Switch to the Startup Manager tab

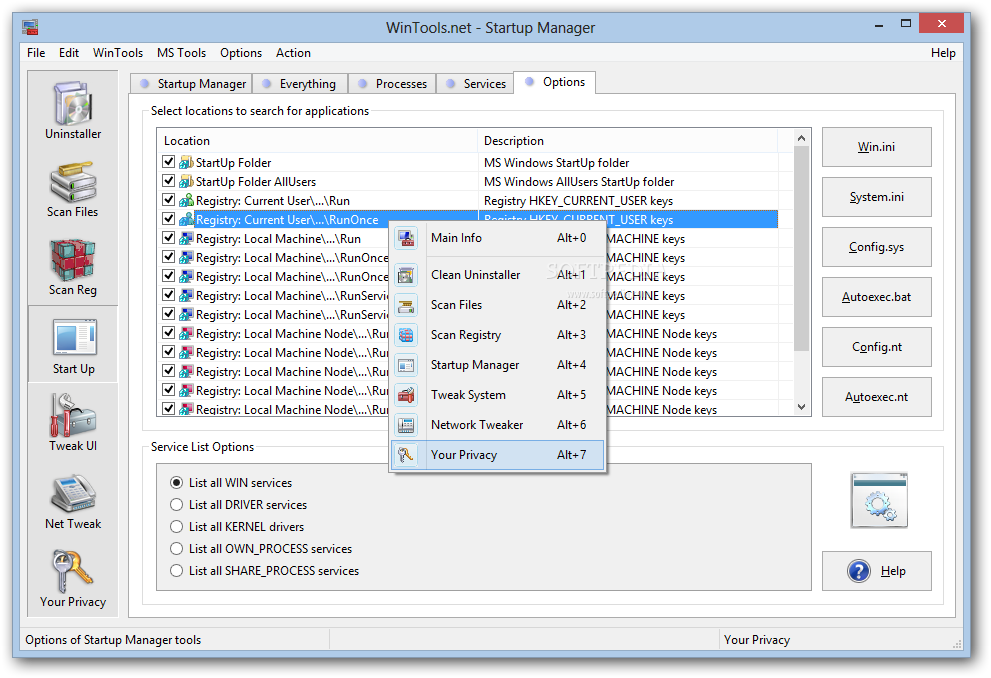pos(192,84)
